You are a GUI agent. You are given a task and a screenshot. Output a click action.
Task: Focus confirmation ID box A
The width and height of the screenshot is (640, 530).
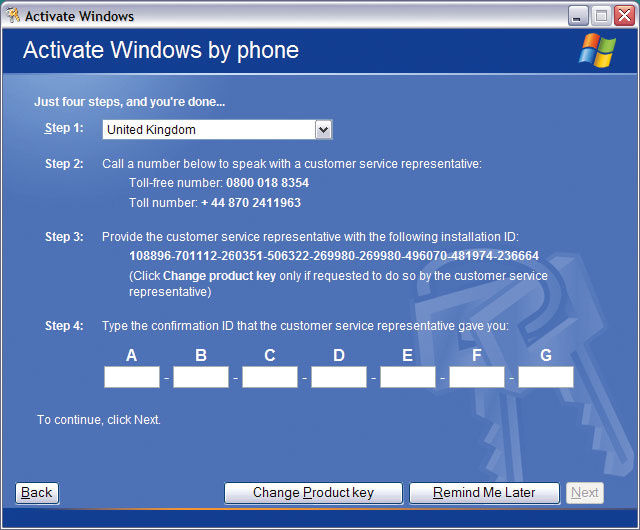pyautogui.click(x=132, y=377)
